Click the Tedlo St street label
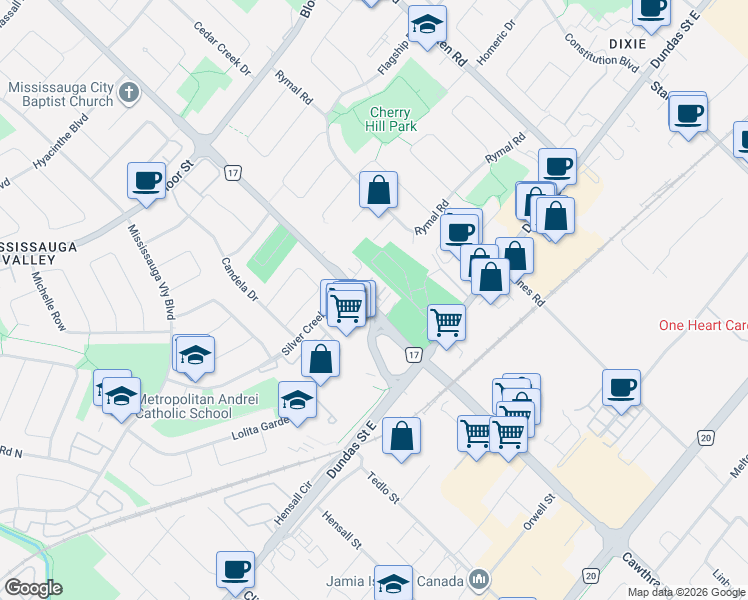This screenshot has width=748, height=600. click(383, 487)
